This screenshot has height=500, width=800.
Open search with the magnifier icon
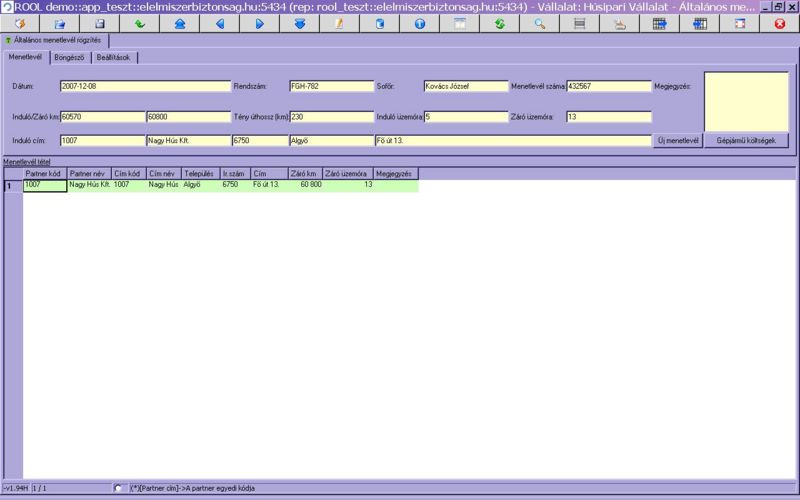[x=539, y=23]
